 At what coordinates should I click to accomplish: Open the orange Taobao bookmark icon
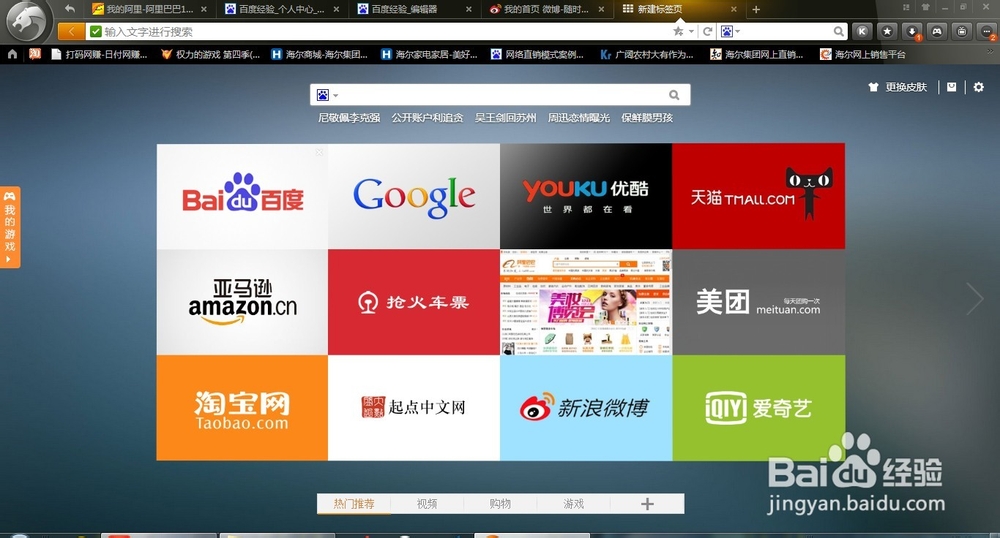pos(35,54)
